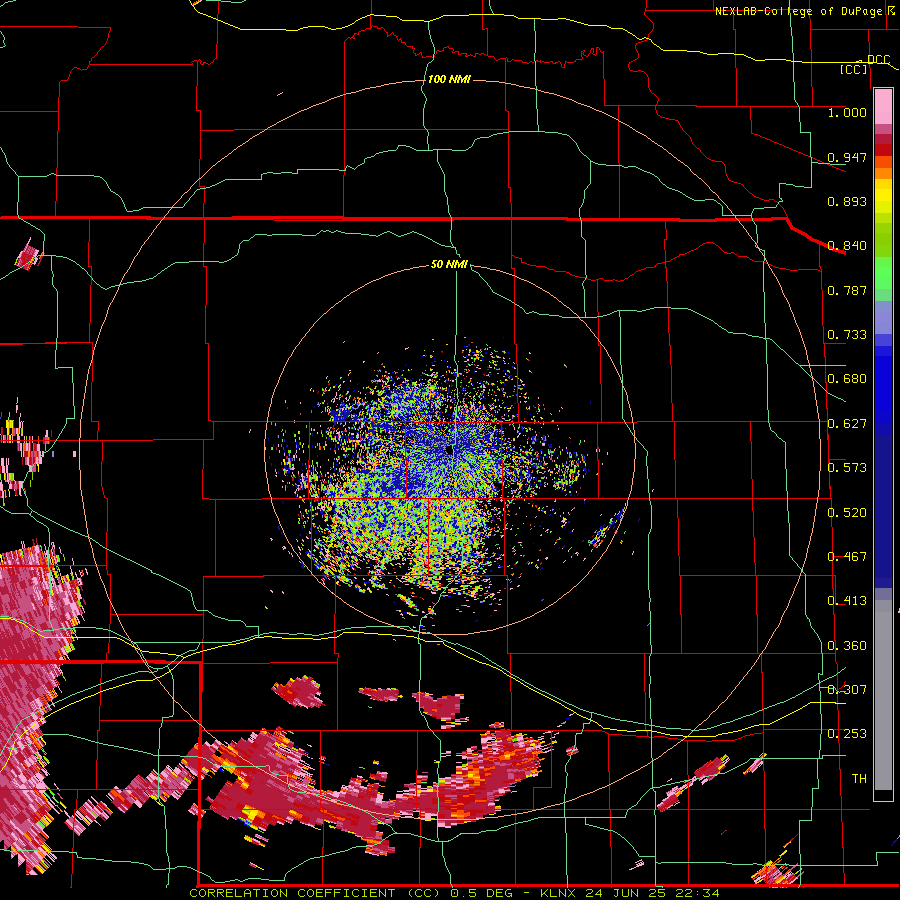Select the 0.253 legend value
This screenshot has height=900, width=900.
[x=847, y=734]
